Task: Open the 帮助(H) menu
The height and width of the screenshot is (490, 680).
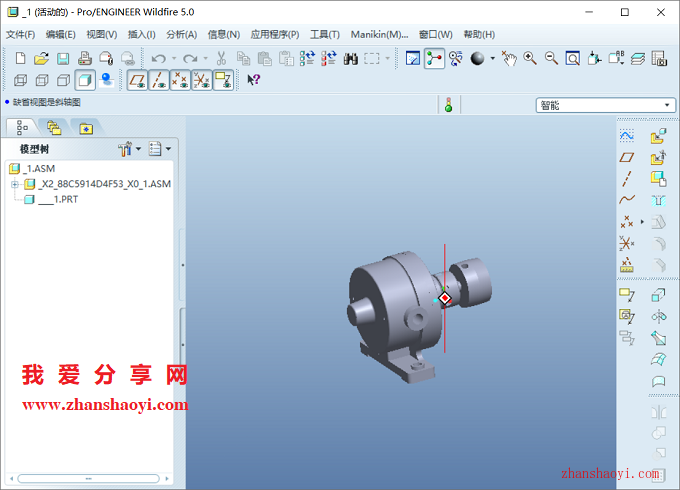Action: tap(479, 35)
